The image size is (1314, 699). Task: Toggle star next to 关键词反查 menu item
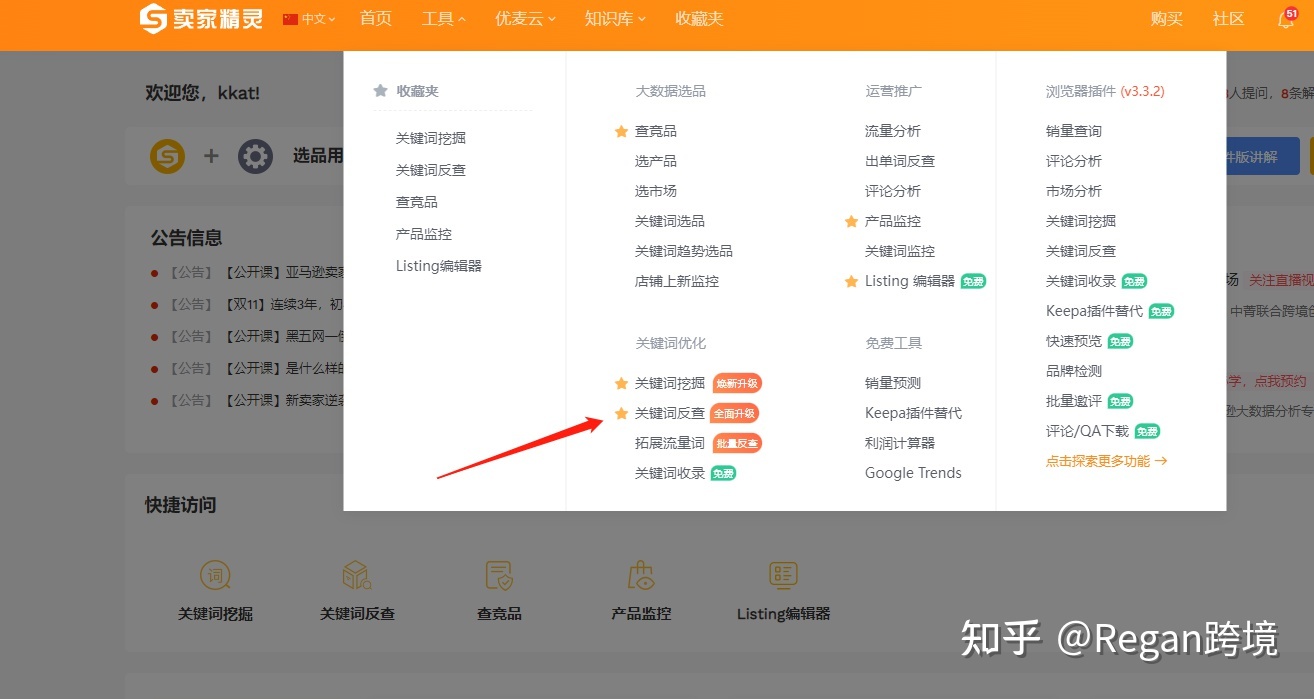pyautogui.click(x=621, y=413)
